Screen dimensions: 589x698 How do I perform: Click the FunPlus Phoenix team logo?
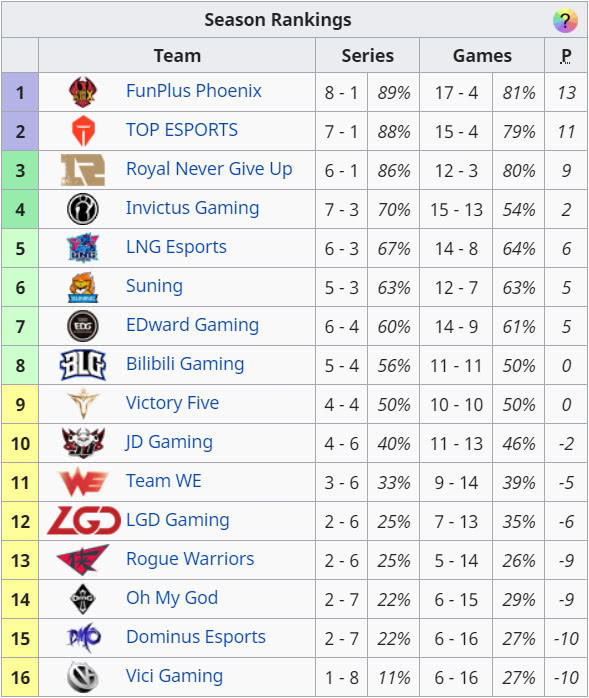83,92
